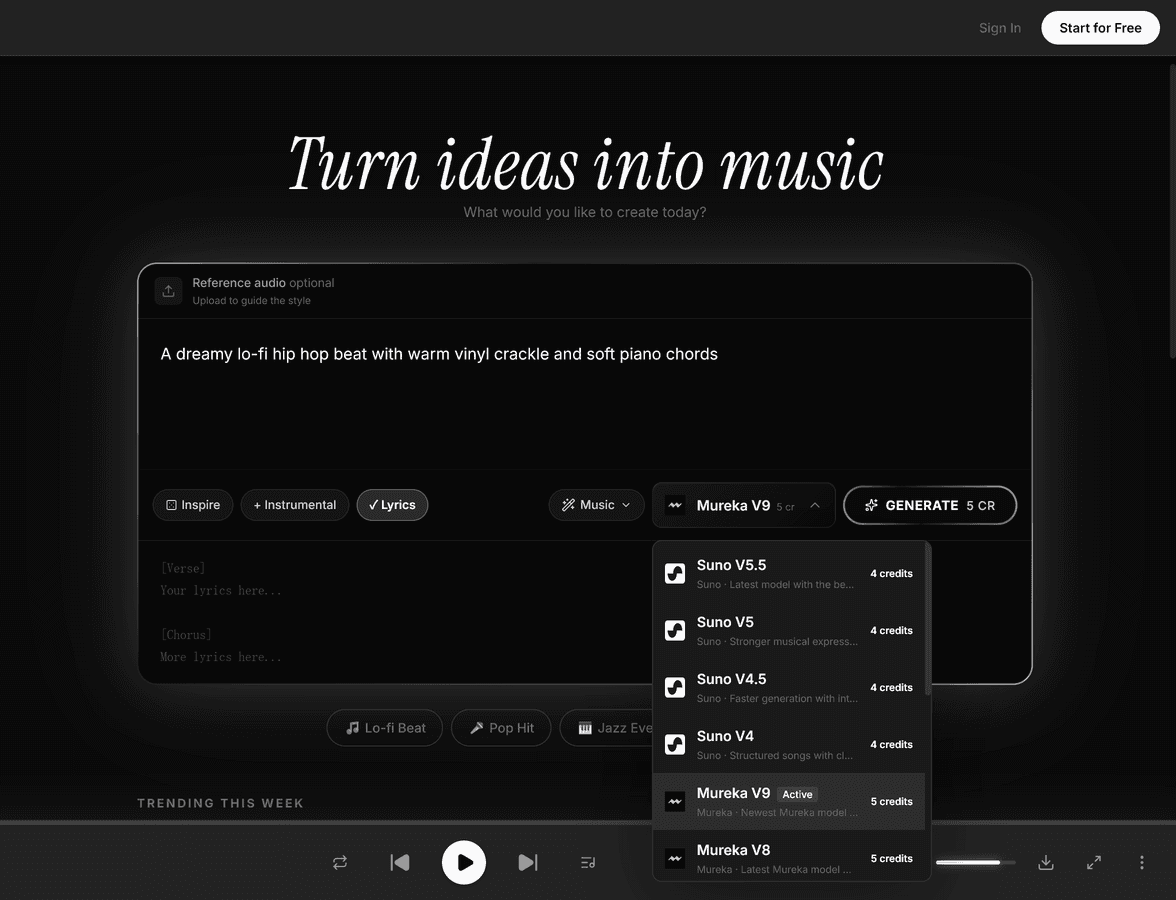The height and width of the screenshot is (900, 1176).
Task: Choose the Jazz Eve preset chip
Action: tap(608, 728)
